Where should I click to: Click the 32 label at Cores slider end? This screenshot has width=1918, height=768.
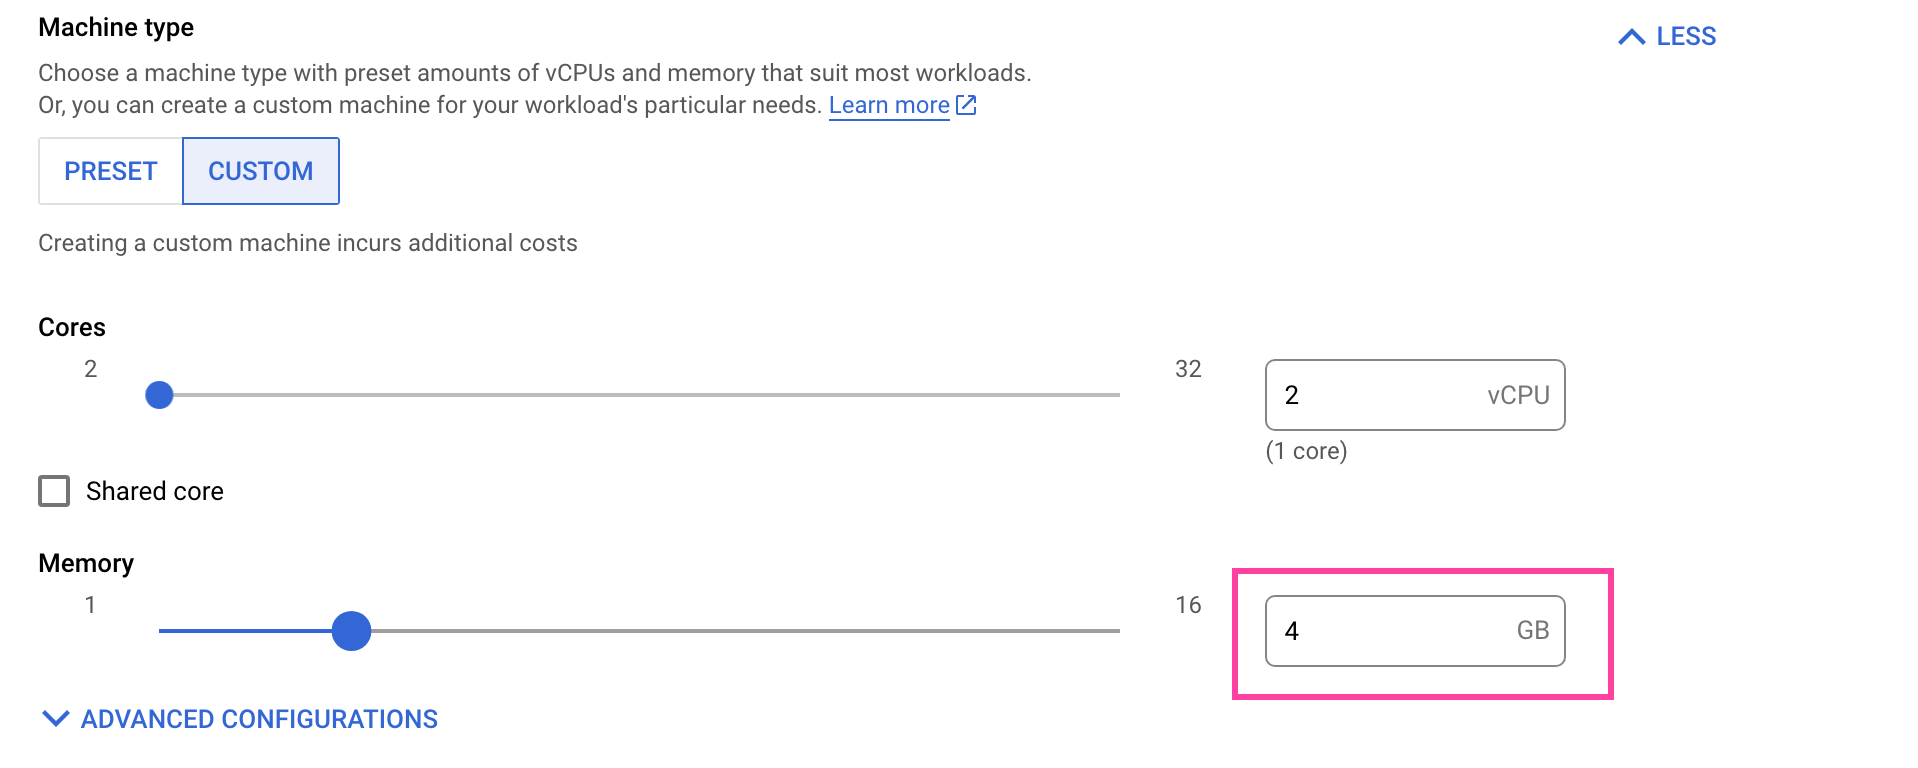point(1189,368)
